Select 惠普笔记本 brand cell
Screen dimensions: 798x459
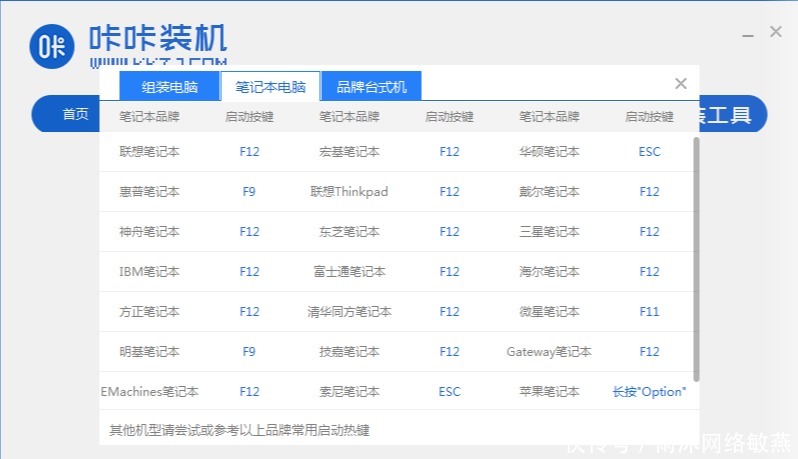tap(149, 191)
